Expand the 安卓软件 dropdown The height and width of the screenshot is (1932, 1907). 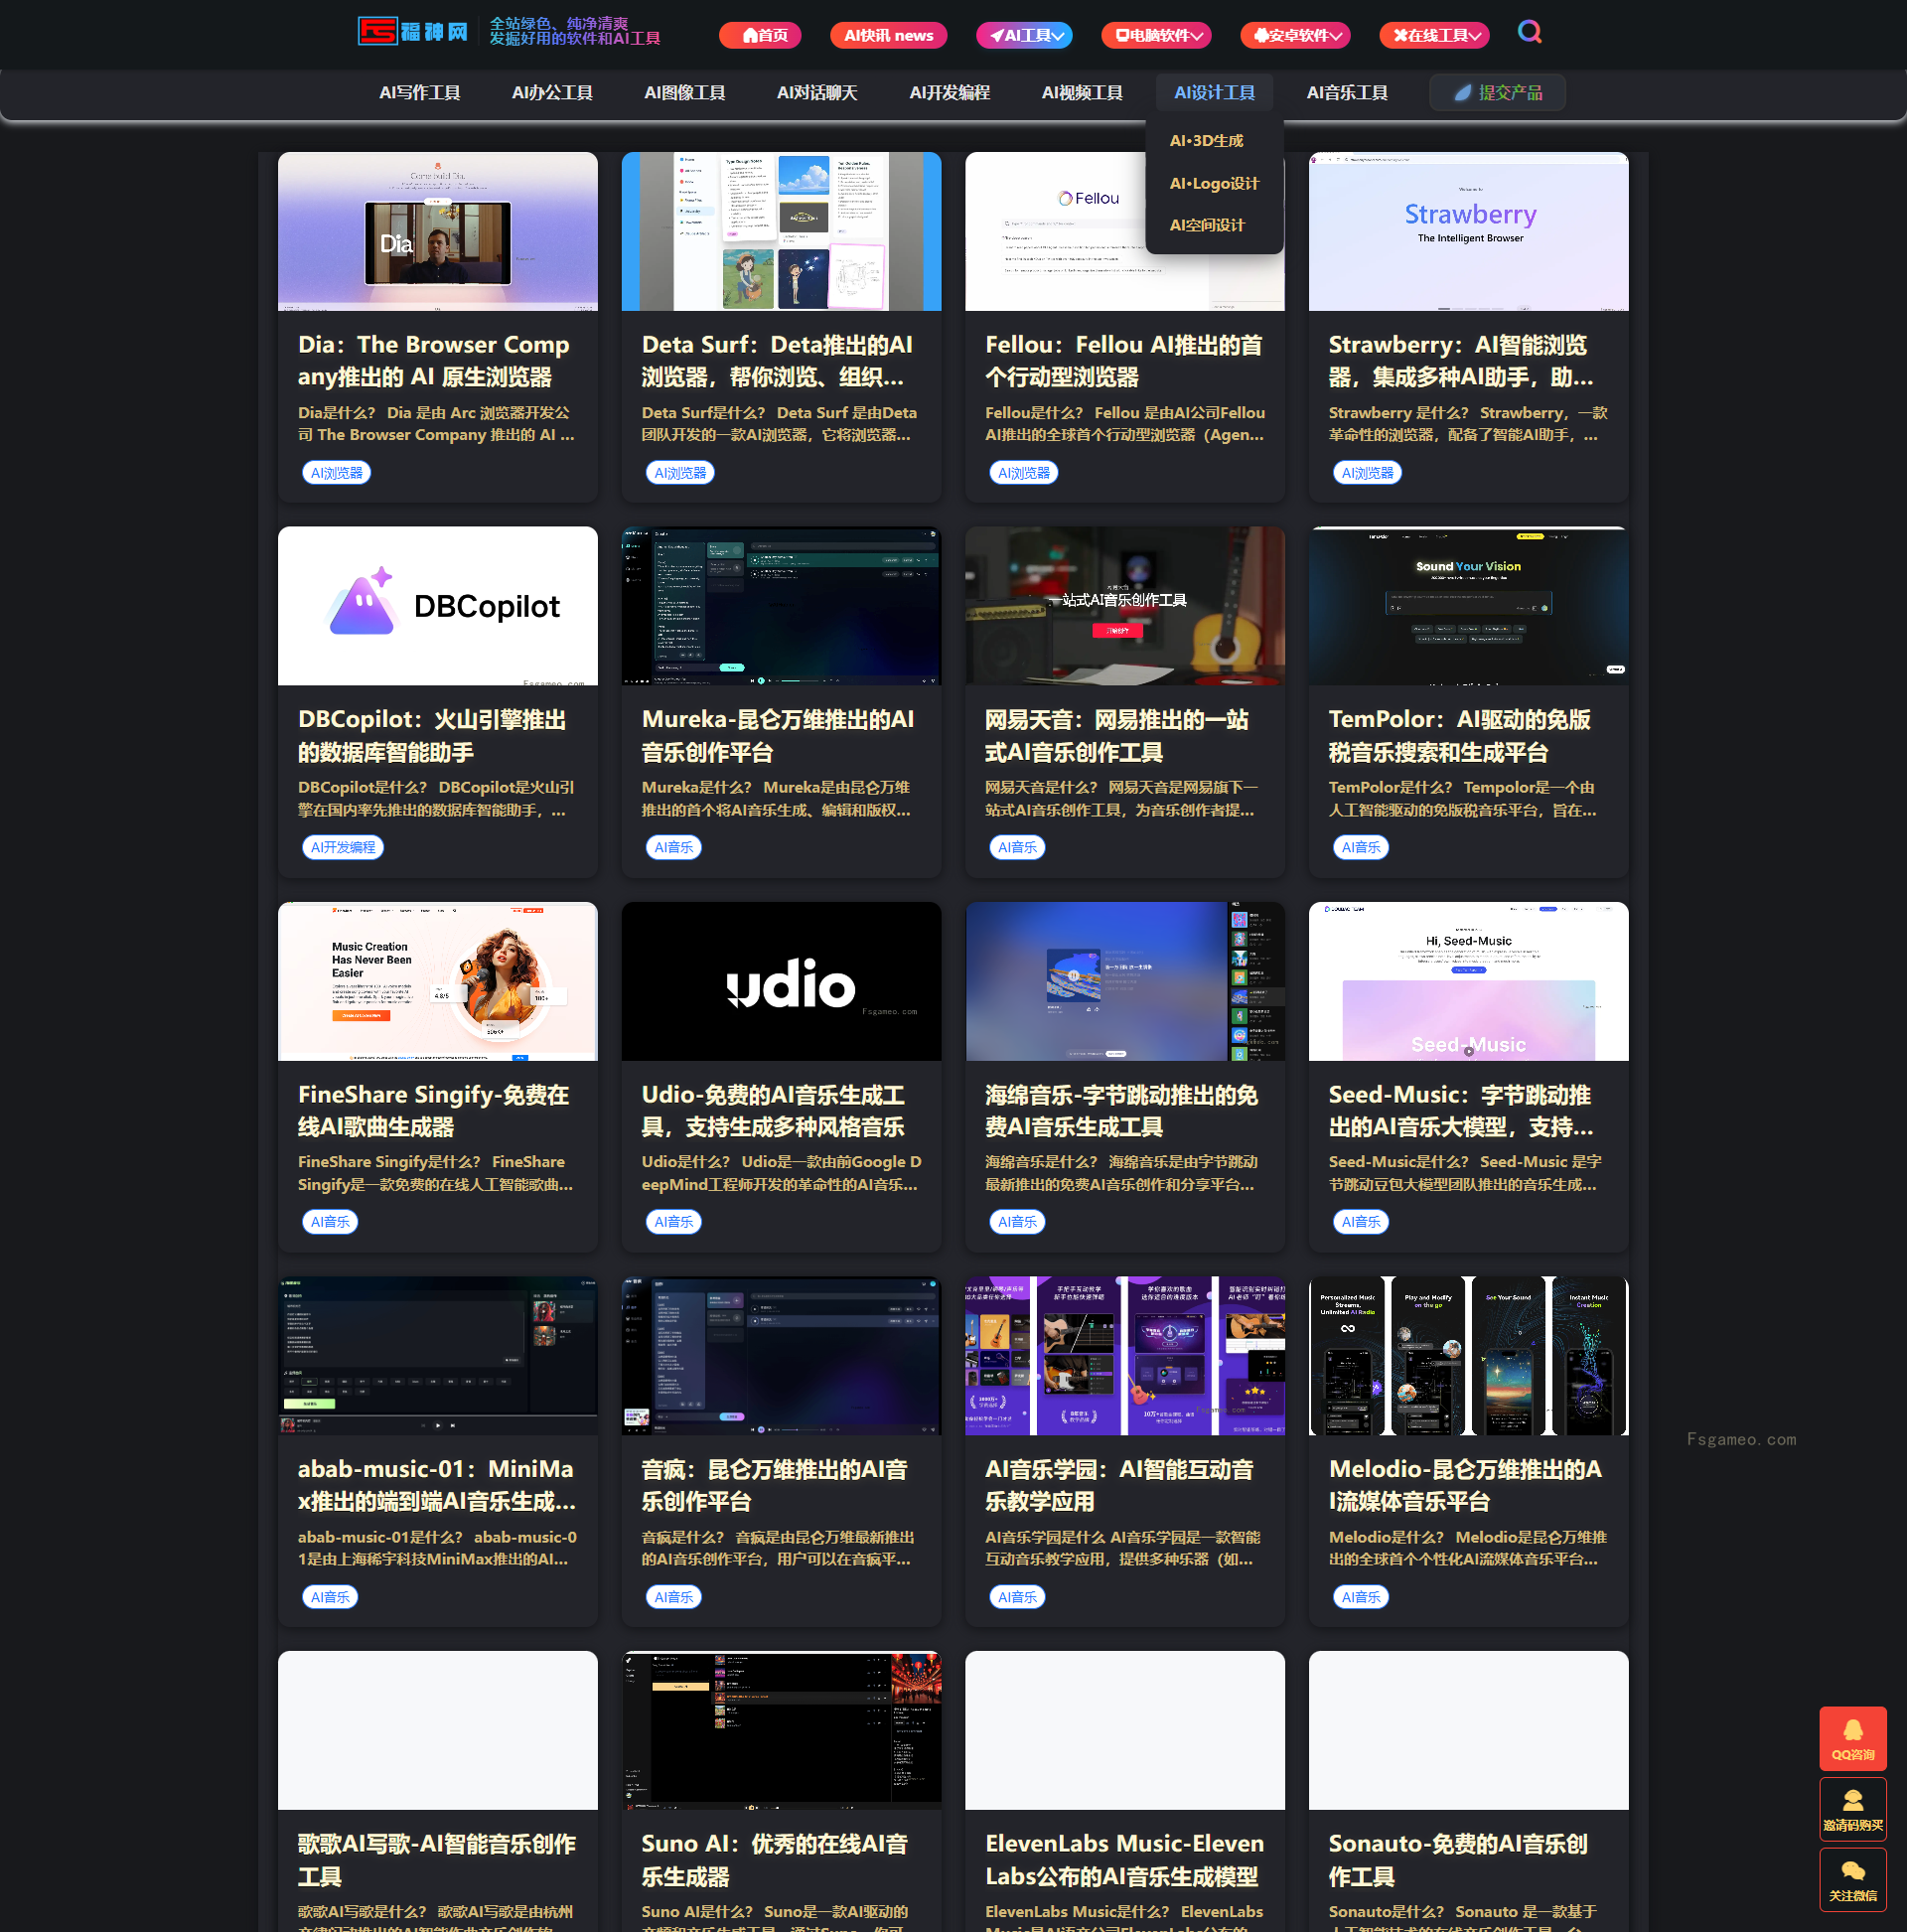pos(1295,35)
